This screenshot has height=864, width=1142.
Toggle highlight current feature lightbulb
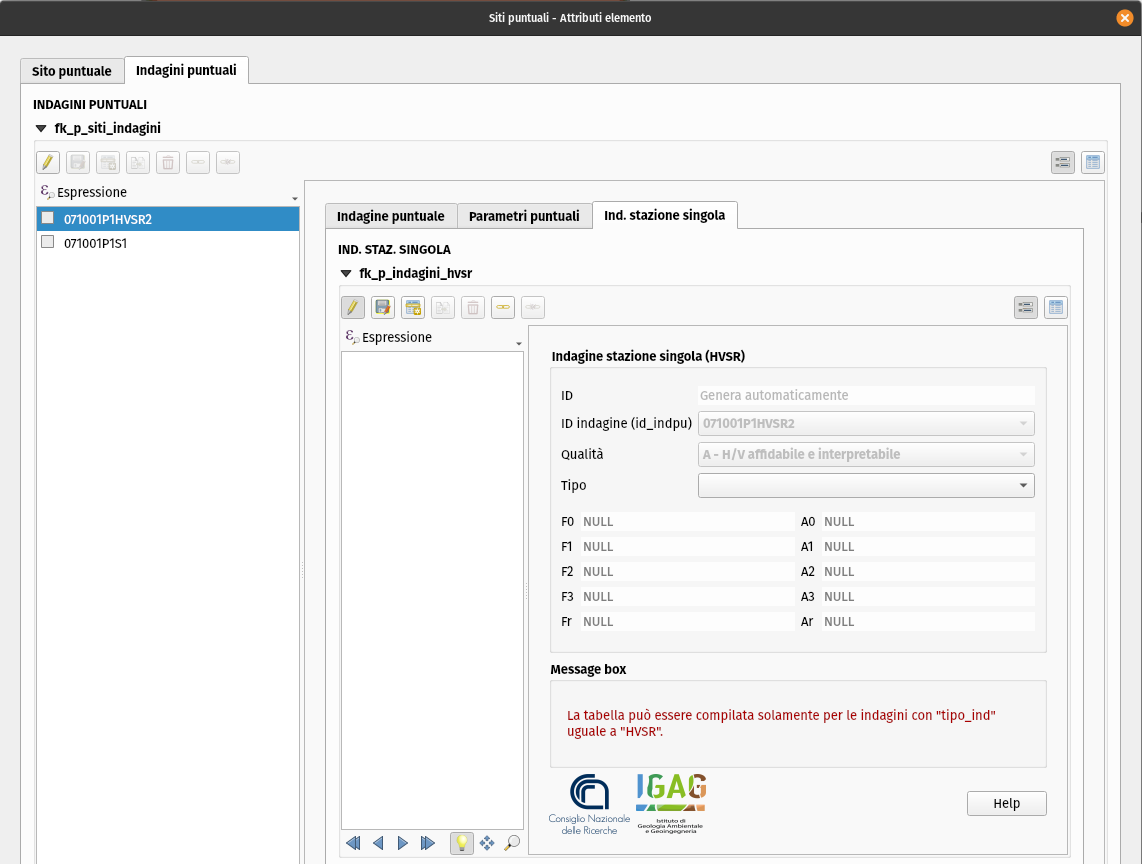[462, 843]
